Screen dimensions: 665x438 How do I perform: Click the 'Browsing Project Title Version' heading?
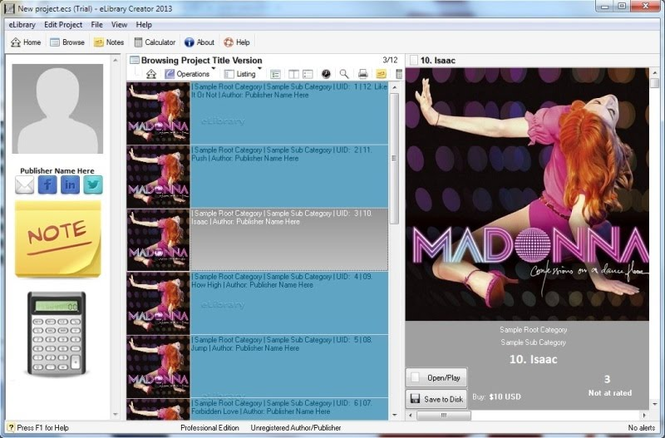(201, 60)
